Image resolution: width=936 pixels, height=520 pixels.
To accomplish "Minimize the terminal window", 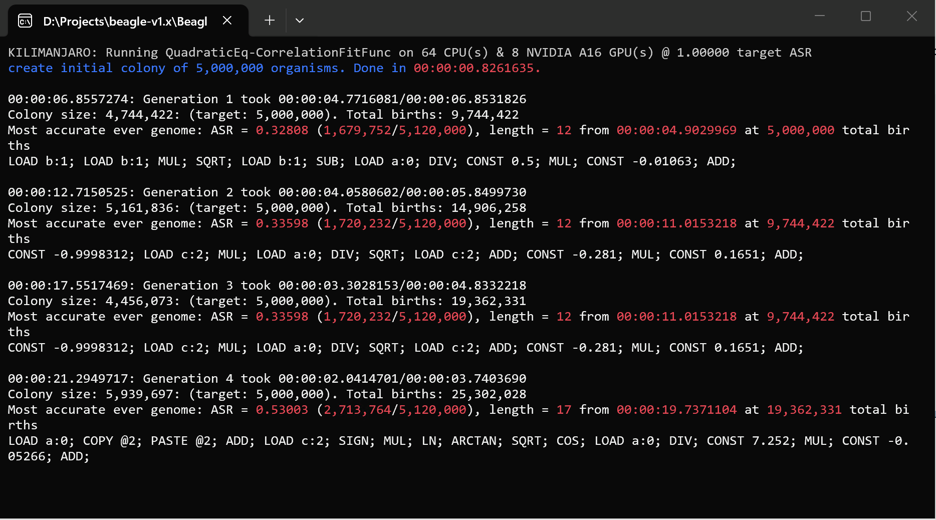I will (x=820, y=16).
